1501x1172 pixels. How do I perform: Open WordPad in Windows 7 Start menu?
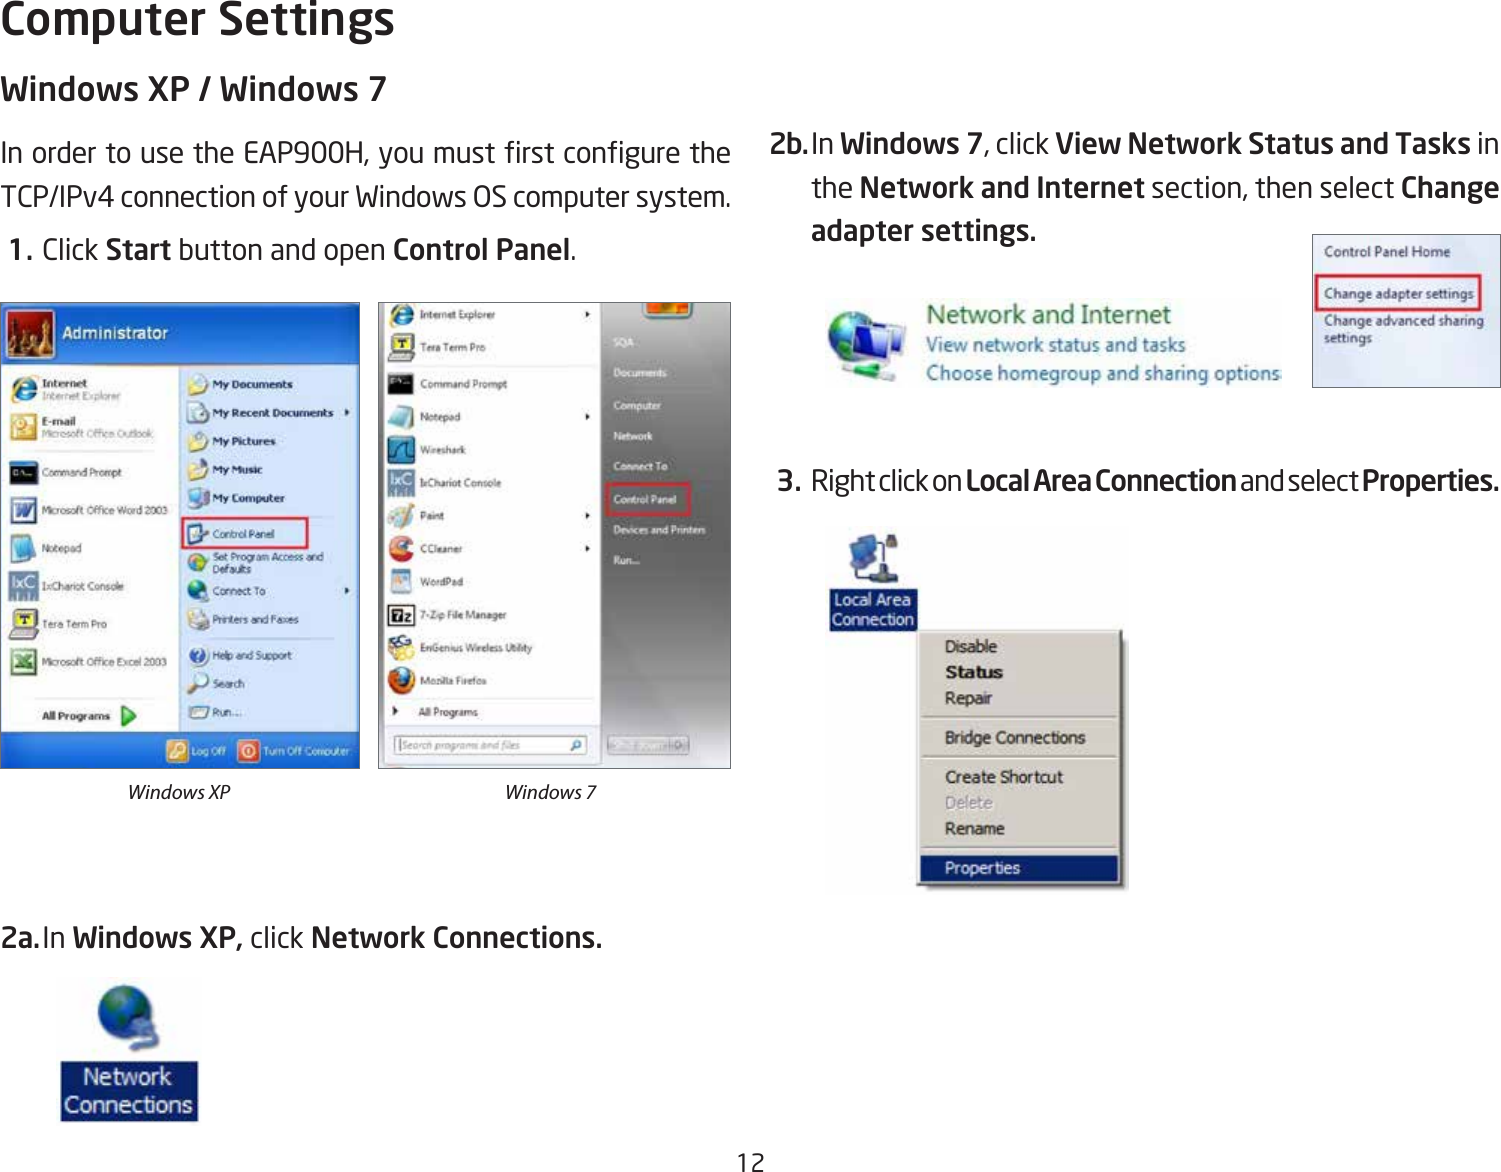[x=427, y=581]
